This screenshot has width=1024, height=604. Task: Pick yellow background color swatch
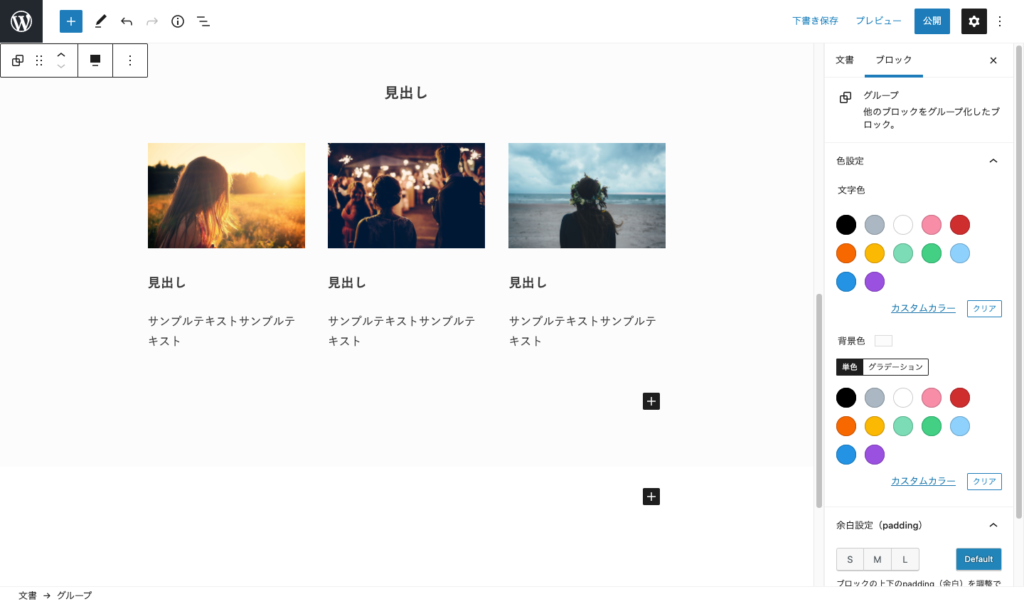(874, 426)
